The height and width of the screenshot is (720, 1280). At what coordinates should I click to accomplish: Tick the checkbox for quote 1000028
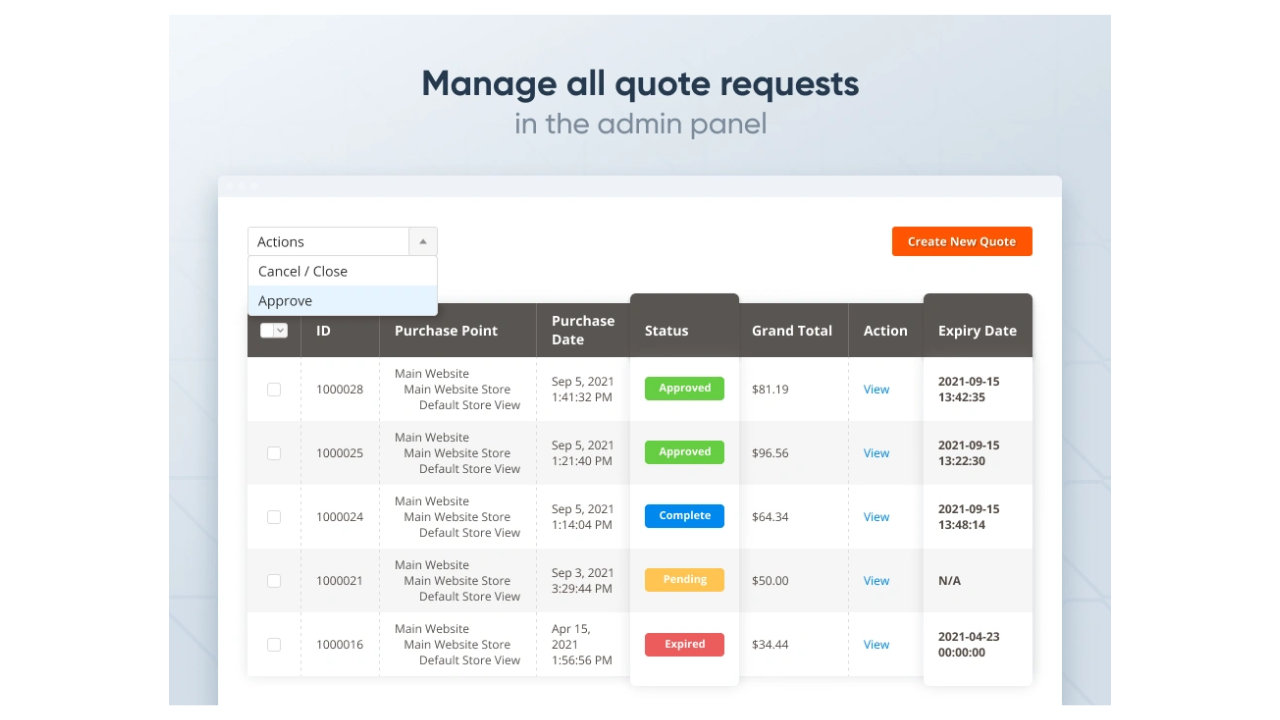274,389
